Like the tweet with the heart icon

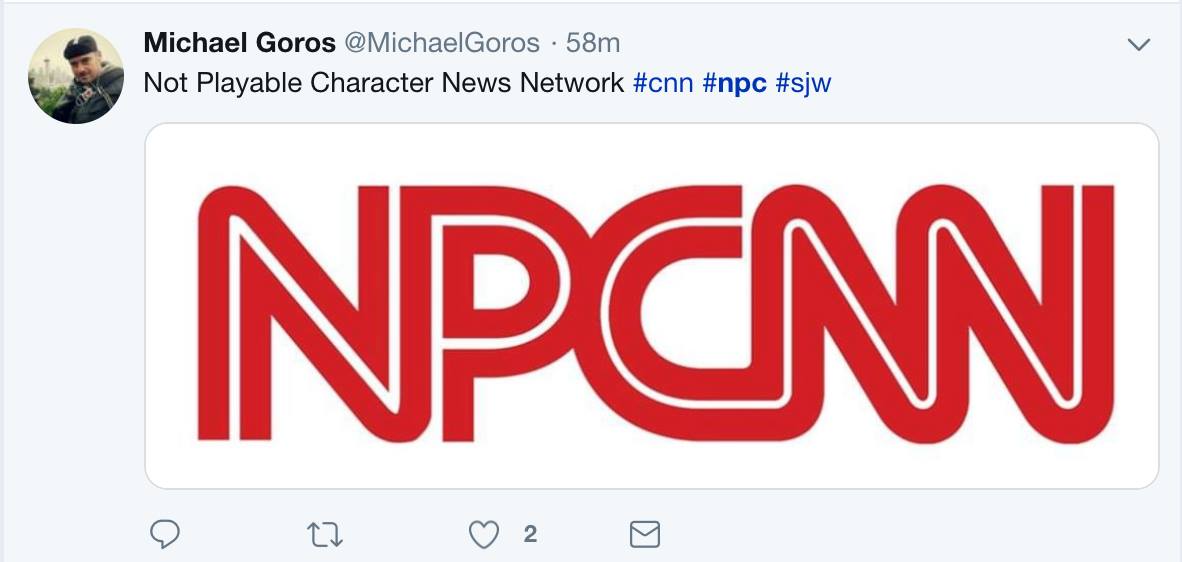484,536
